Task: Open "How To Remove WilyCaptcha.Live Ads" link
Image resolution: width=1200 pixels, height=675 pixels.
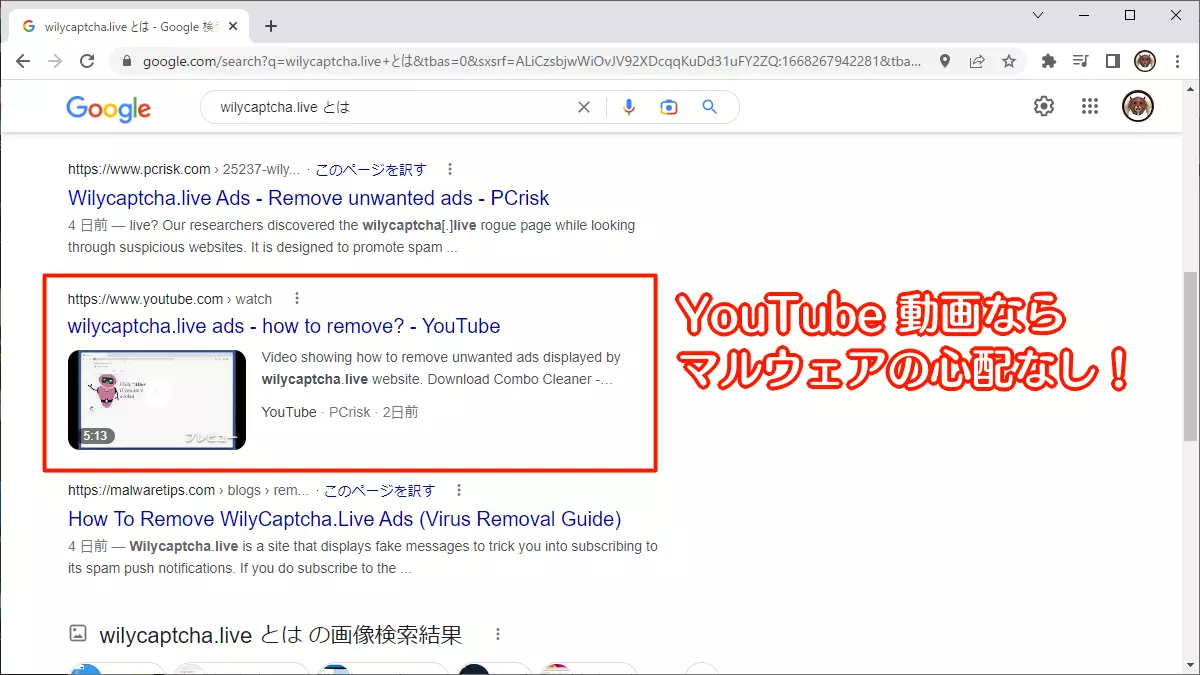Action: [x=344, y=519]
